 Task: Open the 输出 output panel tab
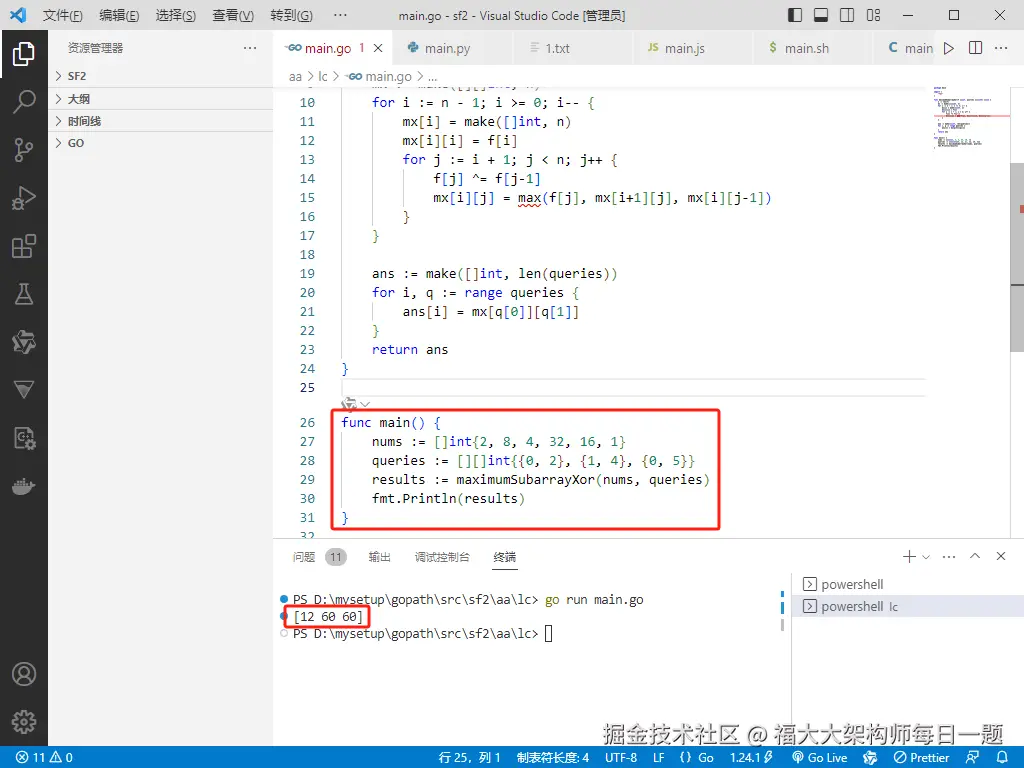[379, 557]
